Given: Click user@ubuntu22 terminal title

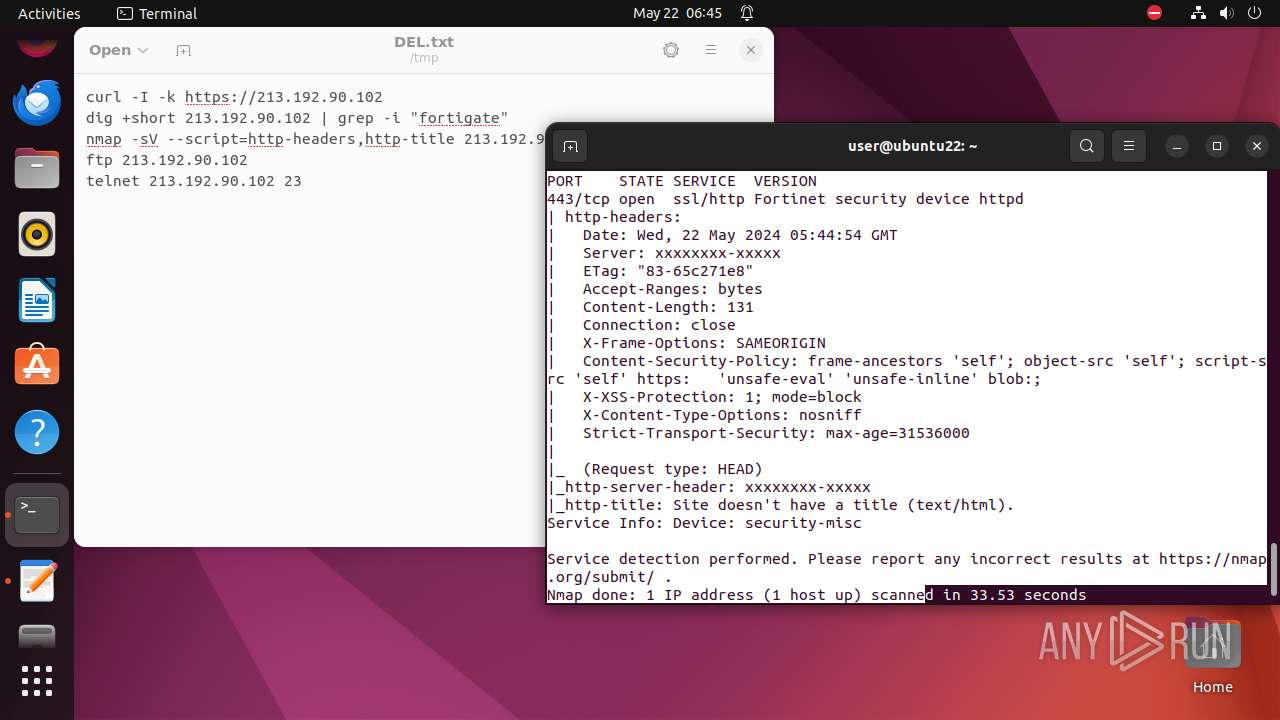Looking at the screenshot, I should click(x=912, y=146).
